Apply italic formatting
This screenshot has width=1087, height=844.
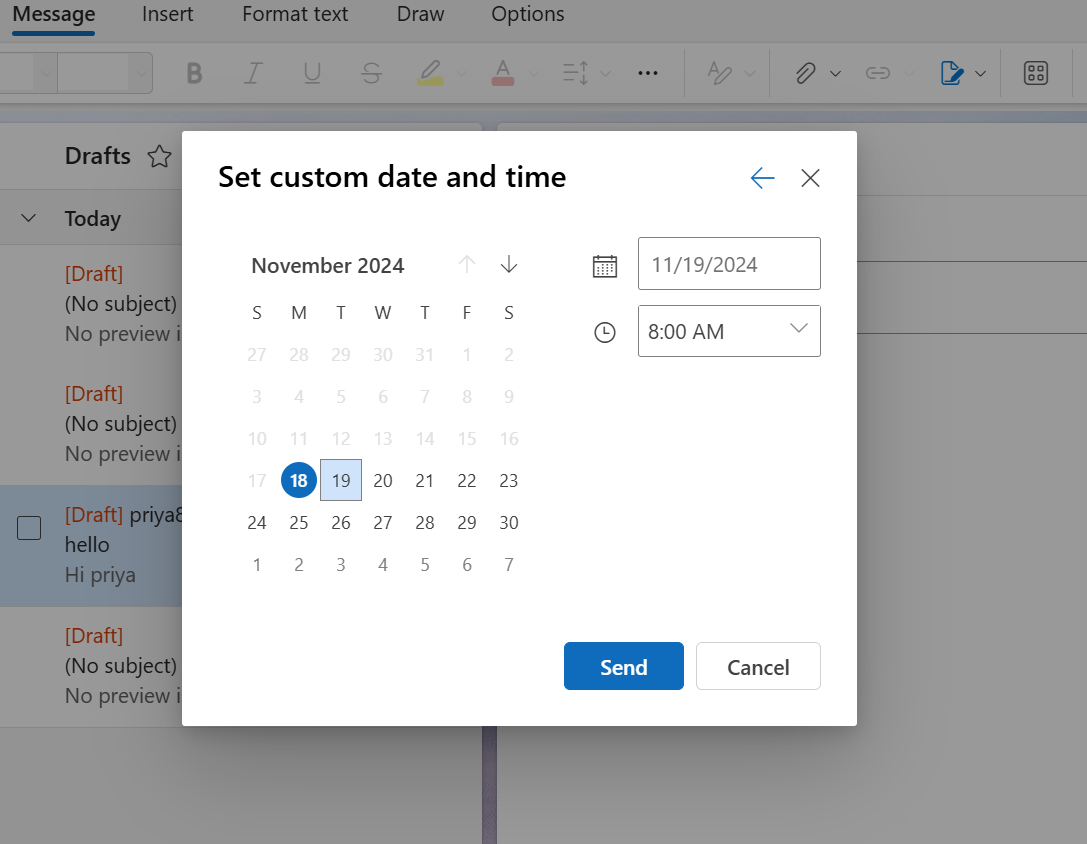pyautogui.click(x=253, y=72)
